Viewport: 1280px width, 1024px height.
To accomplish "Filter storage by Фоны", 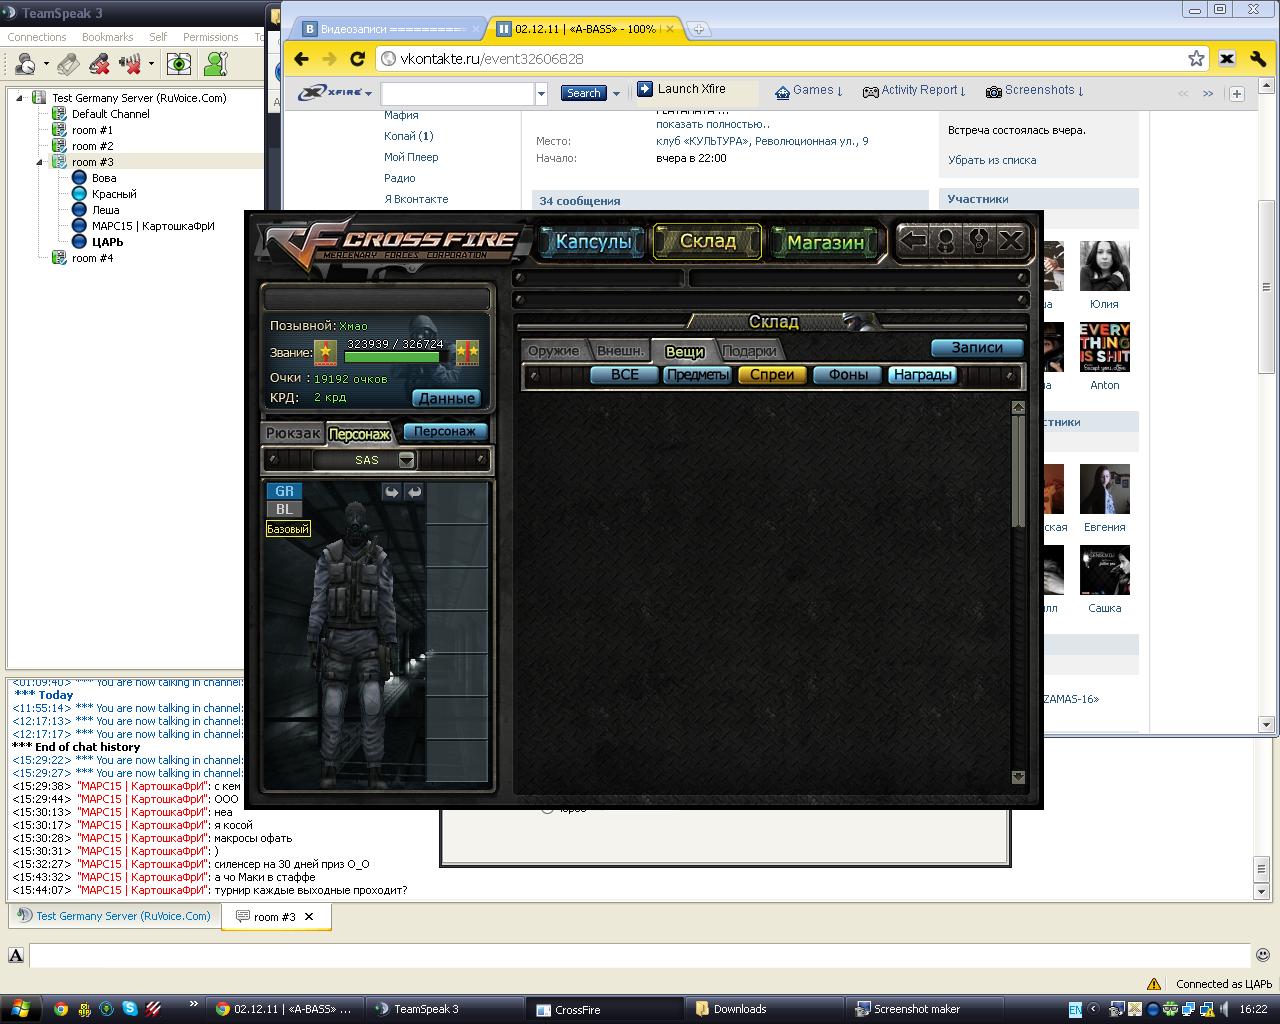I will click(x=848, y=374).
